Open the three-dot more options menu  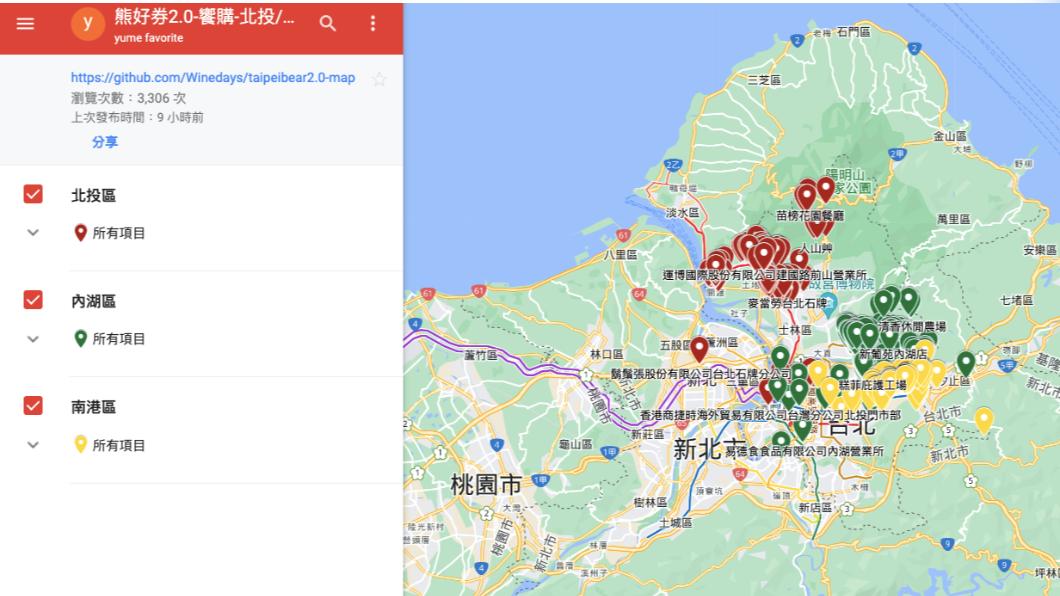(x=372, y=24)
